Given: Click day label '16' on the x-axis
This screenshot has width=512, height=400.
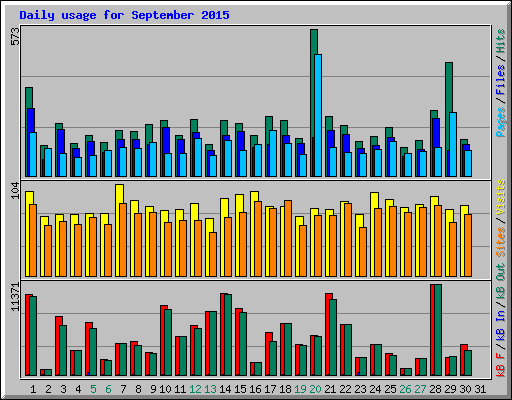Looking at the screenshot, I should pyautogui.click(x=255, y=389).
